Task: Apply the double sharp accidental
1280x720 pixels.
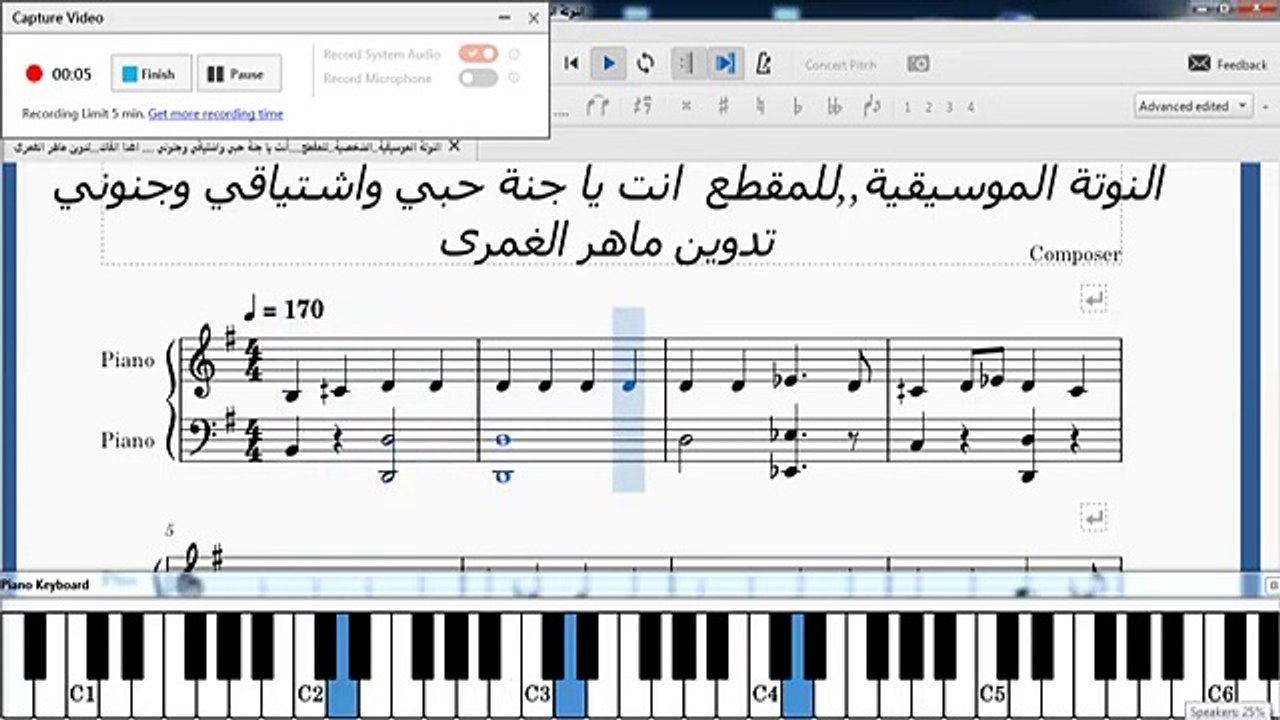Action: (x=686, y=106)
